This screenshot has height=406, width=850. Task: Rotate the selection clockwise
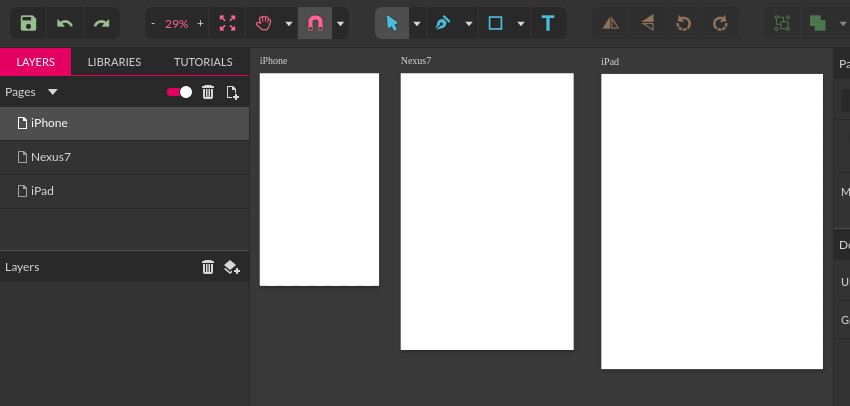coord(720,23)
